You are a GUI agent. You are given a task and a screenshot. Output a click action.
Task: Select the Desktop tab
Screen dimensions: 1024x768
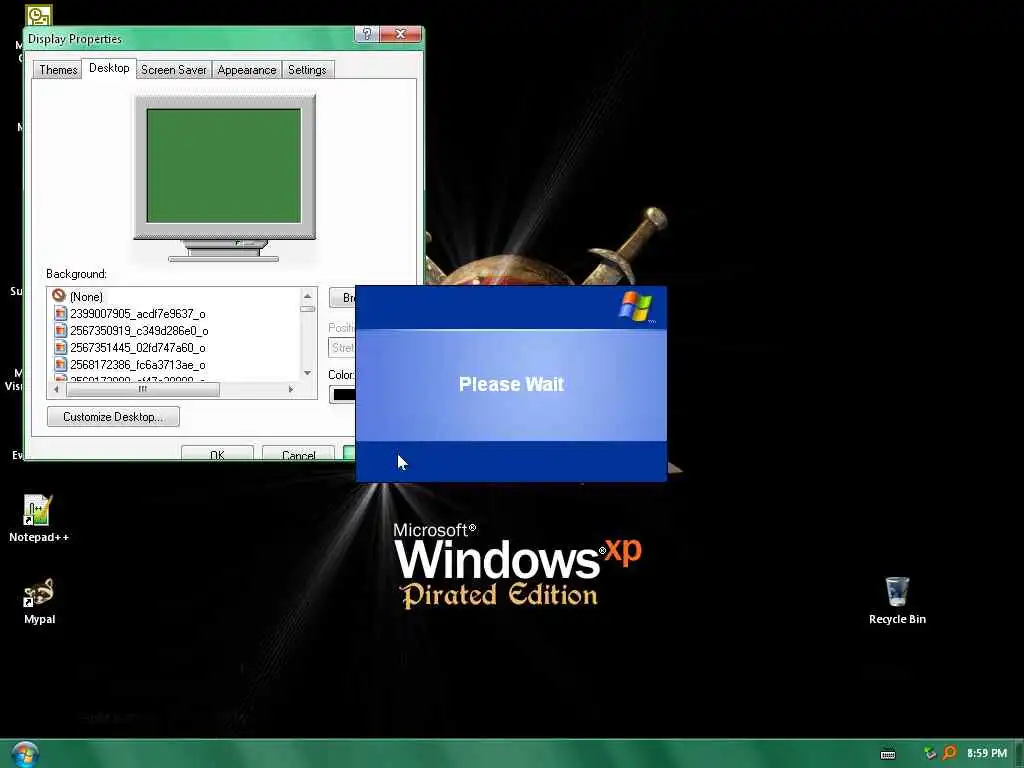(109, 68)
